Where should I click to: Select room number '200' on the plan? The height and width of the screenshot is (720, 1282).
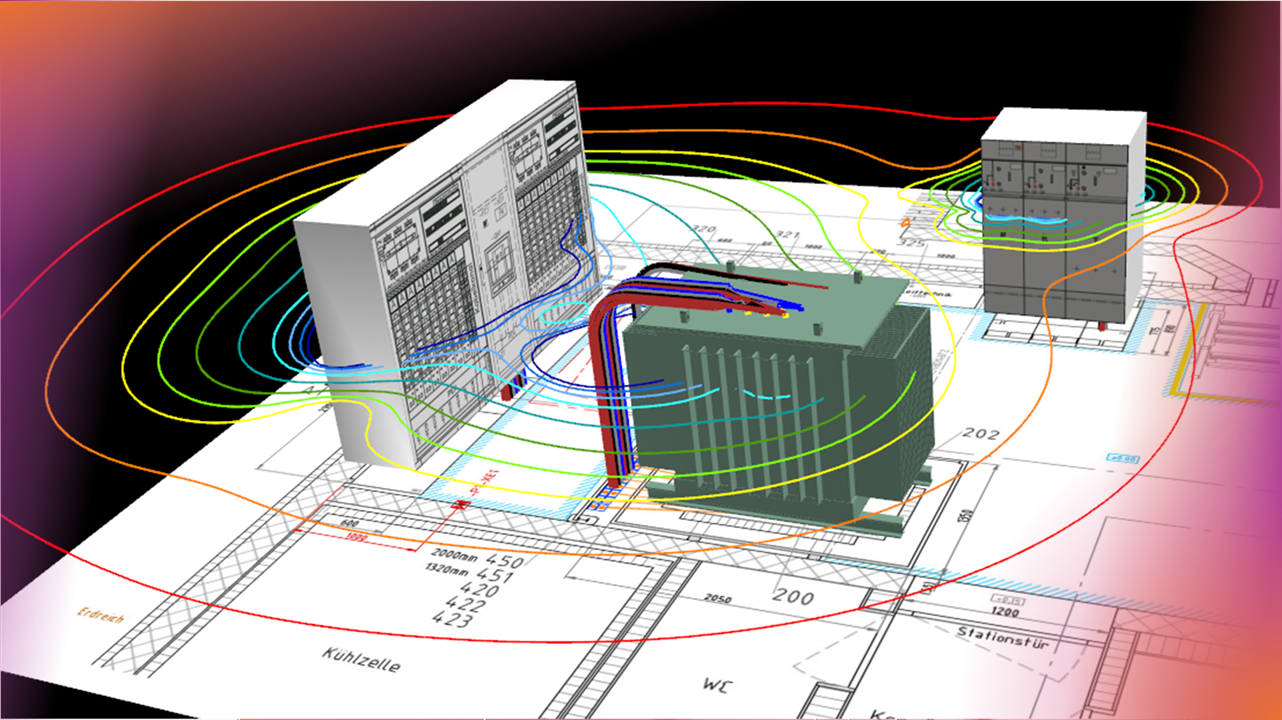(797, 597)
